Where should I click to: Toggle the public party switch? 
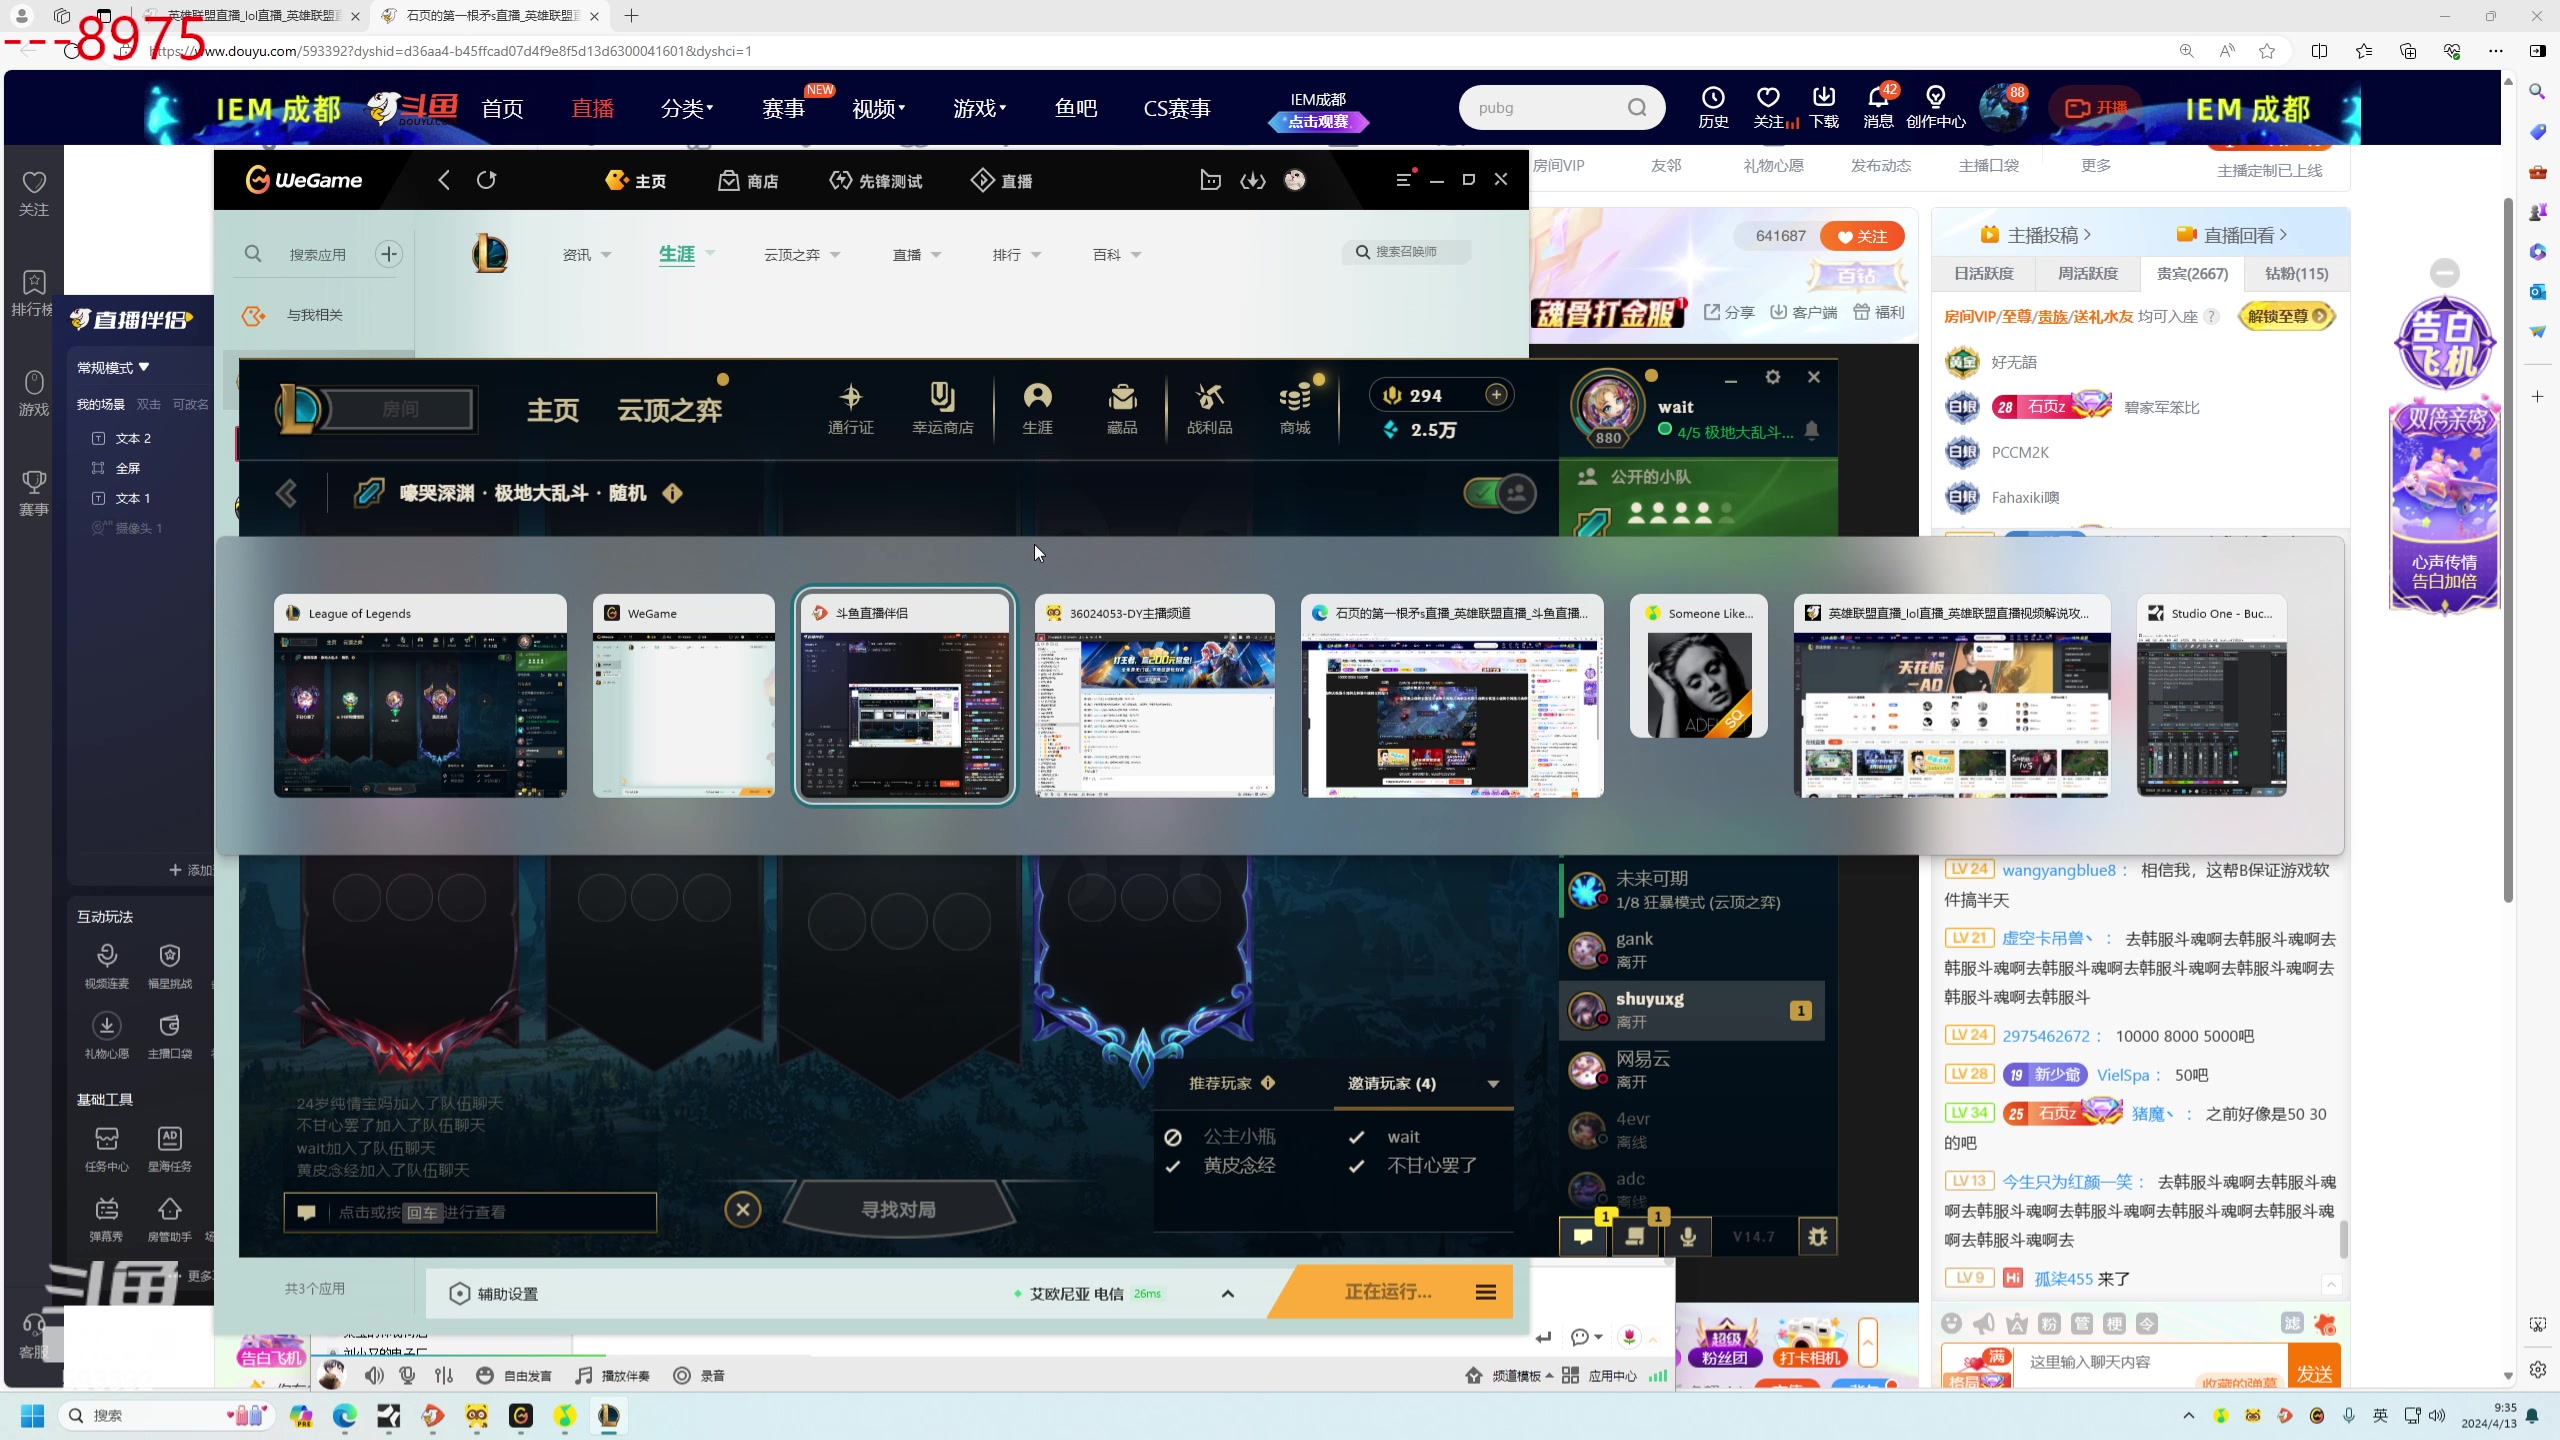coord(1499,493)
